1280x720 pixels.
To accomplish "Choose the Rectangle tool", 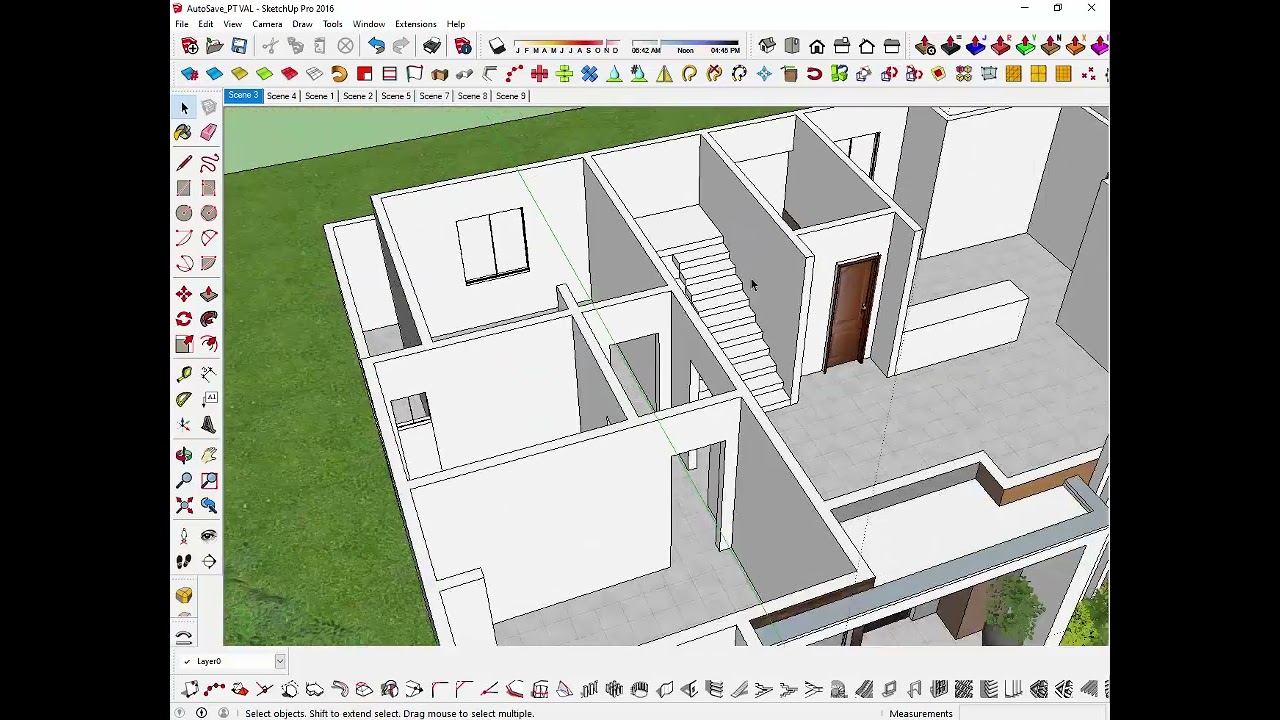I will tap(184, 188).
